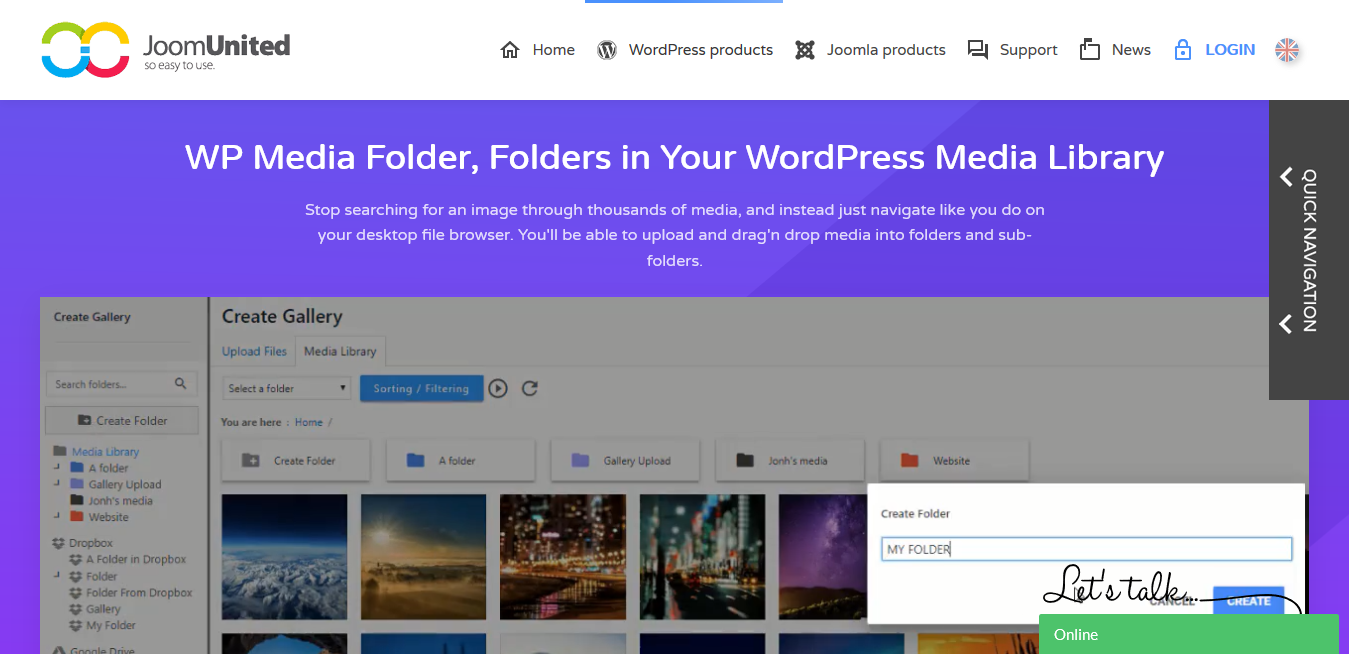The width and height of the screenshot is (1349, 654).
Task: Open the mountain aerial photo thumbnail
Action: coord(284,557)
